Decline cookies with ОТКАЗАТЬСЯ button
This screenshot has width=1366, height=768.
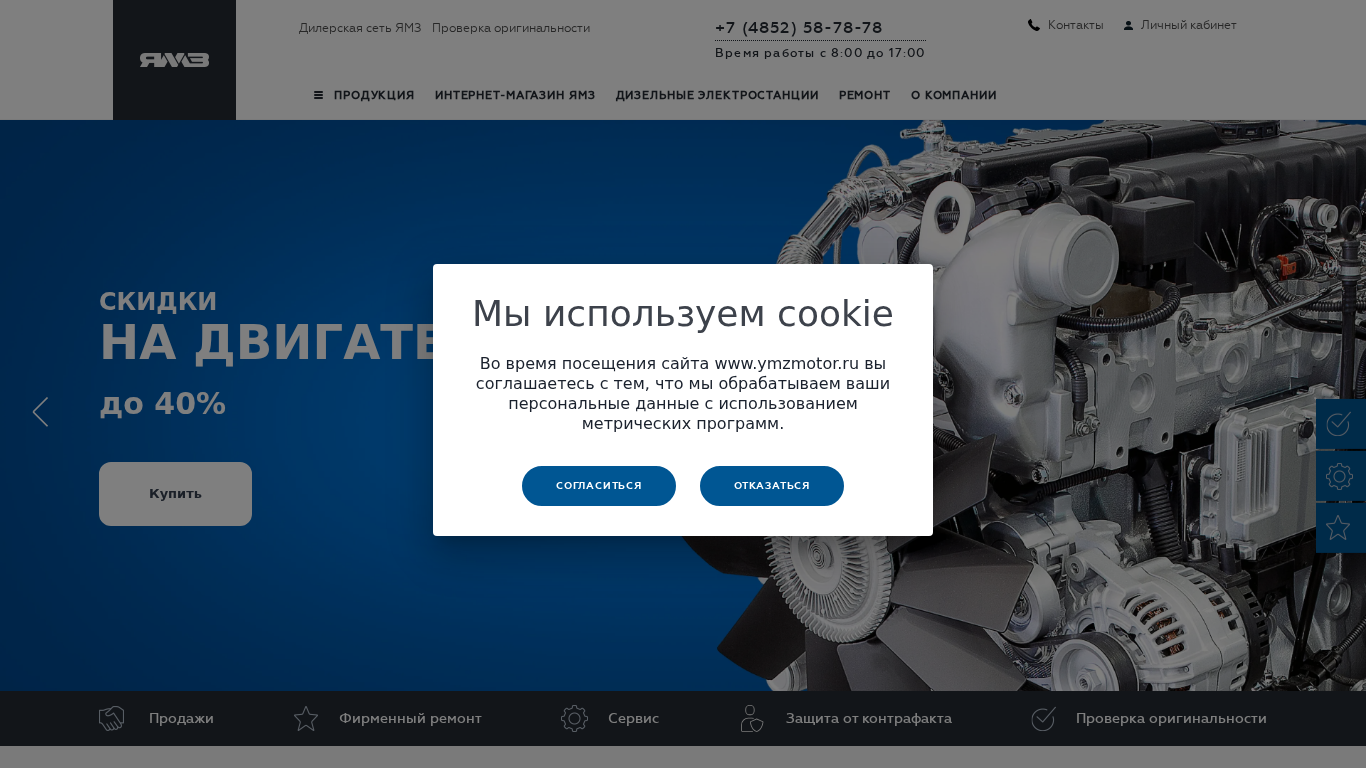pos(772,486)
